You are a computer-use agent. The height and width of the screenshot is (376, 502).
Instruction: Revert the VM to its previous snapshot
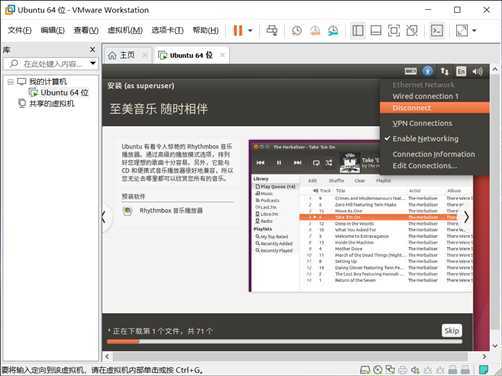[315, 31]
